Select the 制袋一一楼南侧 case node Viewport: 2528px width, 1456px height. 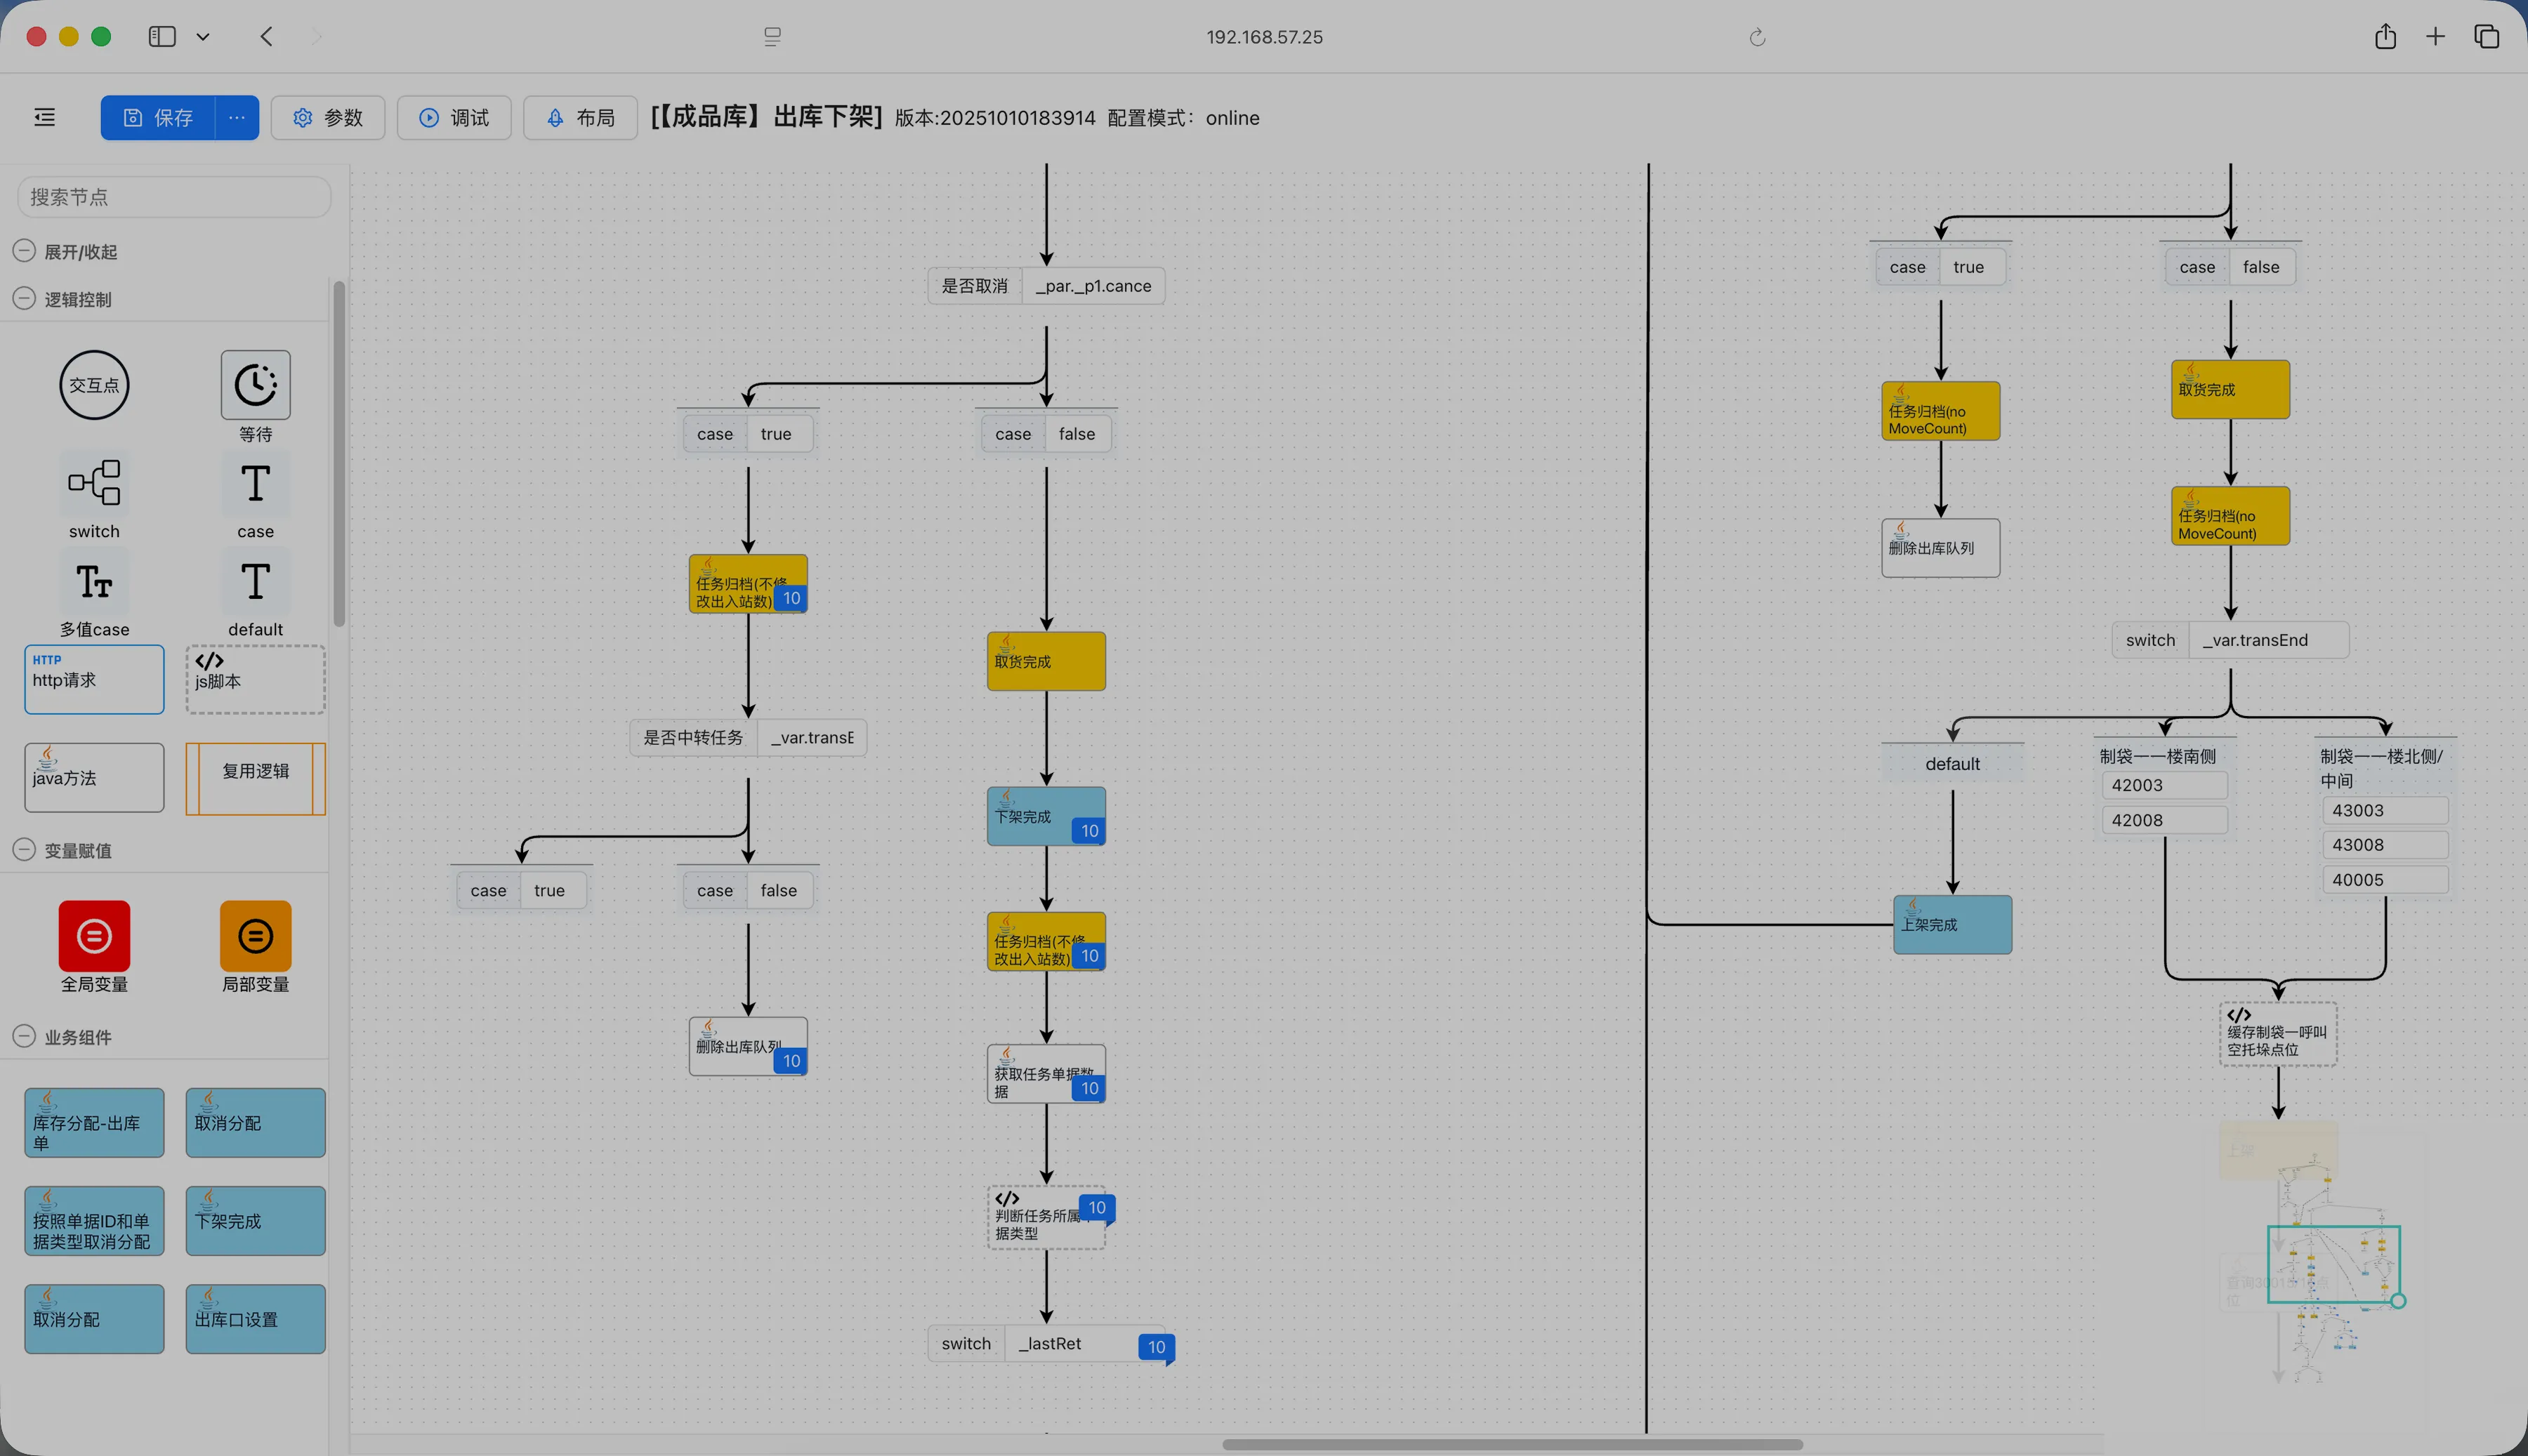[x=2164, y=788]
